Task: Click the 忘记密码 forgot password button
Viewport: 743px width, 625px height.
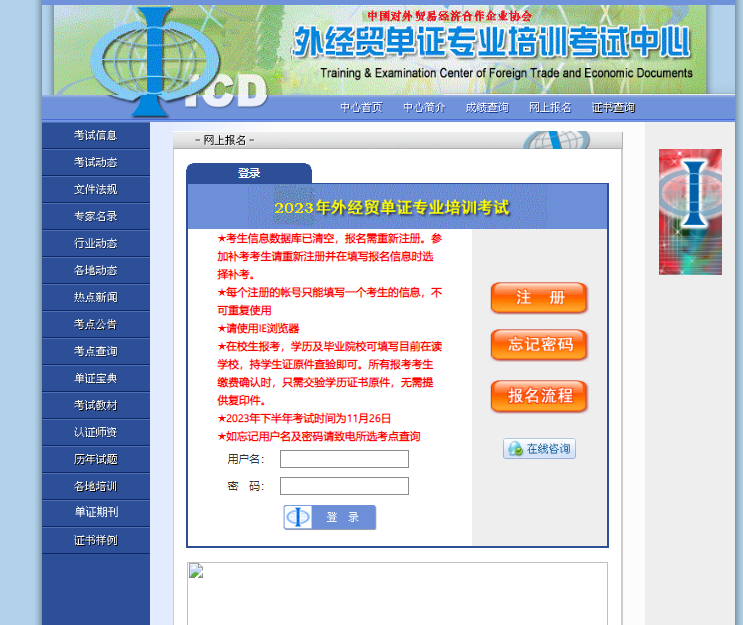Action: pyautogui.click(x=539, y=345)
